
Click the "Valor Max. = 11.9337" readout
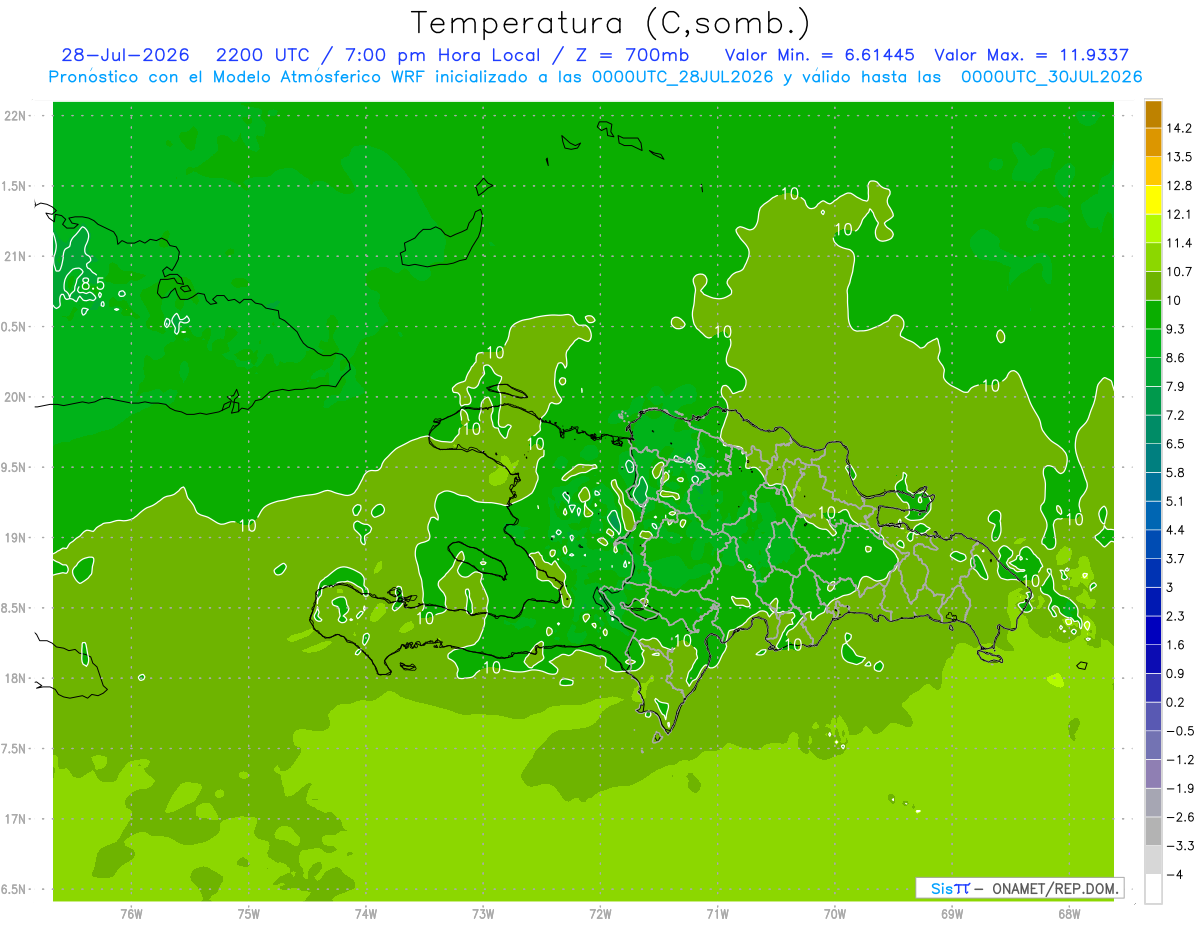1032,55
